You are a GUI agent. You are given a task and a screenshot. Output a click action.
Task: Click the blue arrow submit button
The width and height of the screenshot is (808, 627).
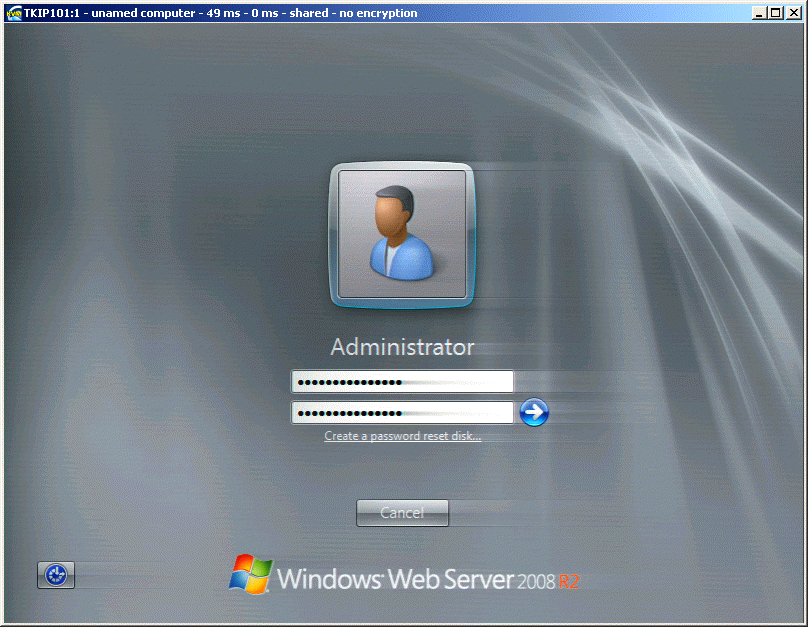pyautogui.click(x=534, y=412)
